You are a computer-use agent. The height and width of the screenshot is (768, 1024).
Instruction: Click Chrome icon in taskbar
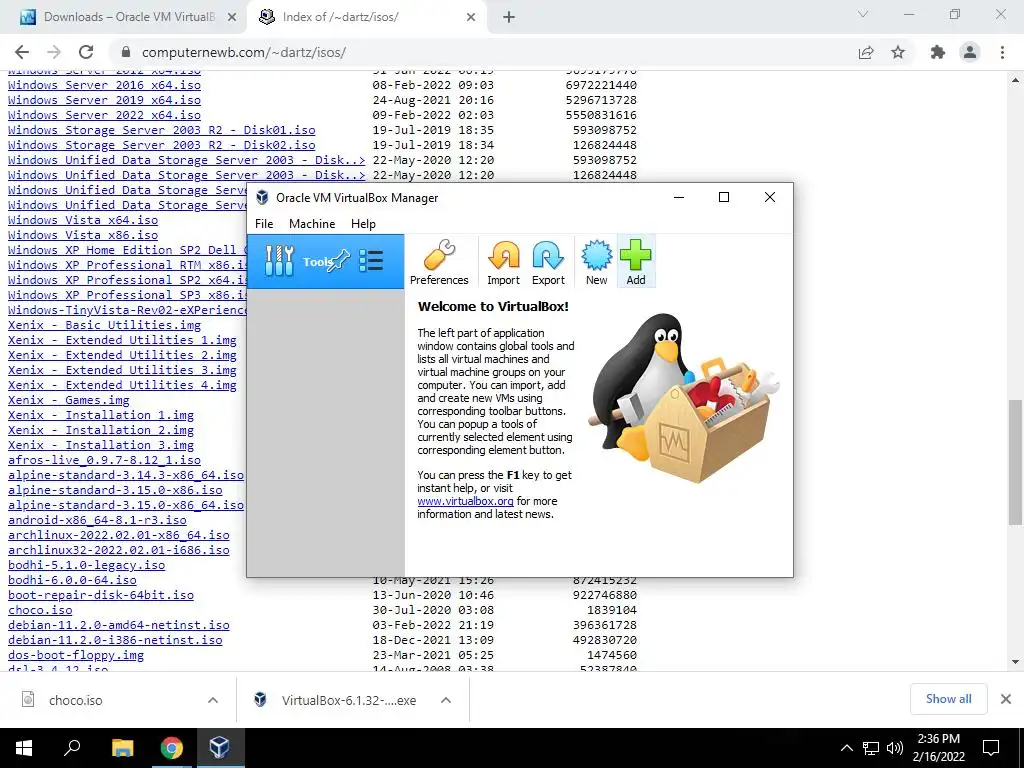[171, 748]
